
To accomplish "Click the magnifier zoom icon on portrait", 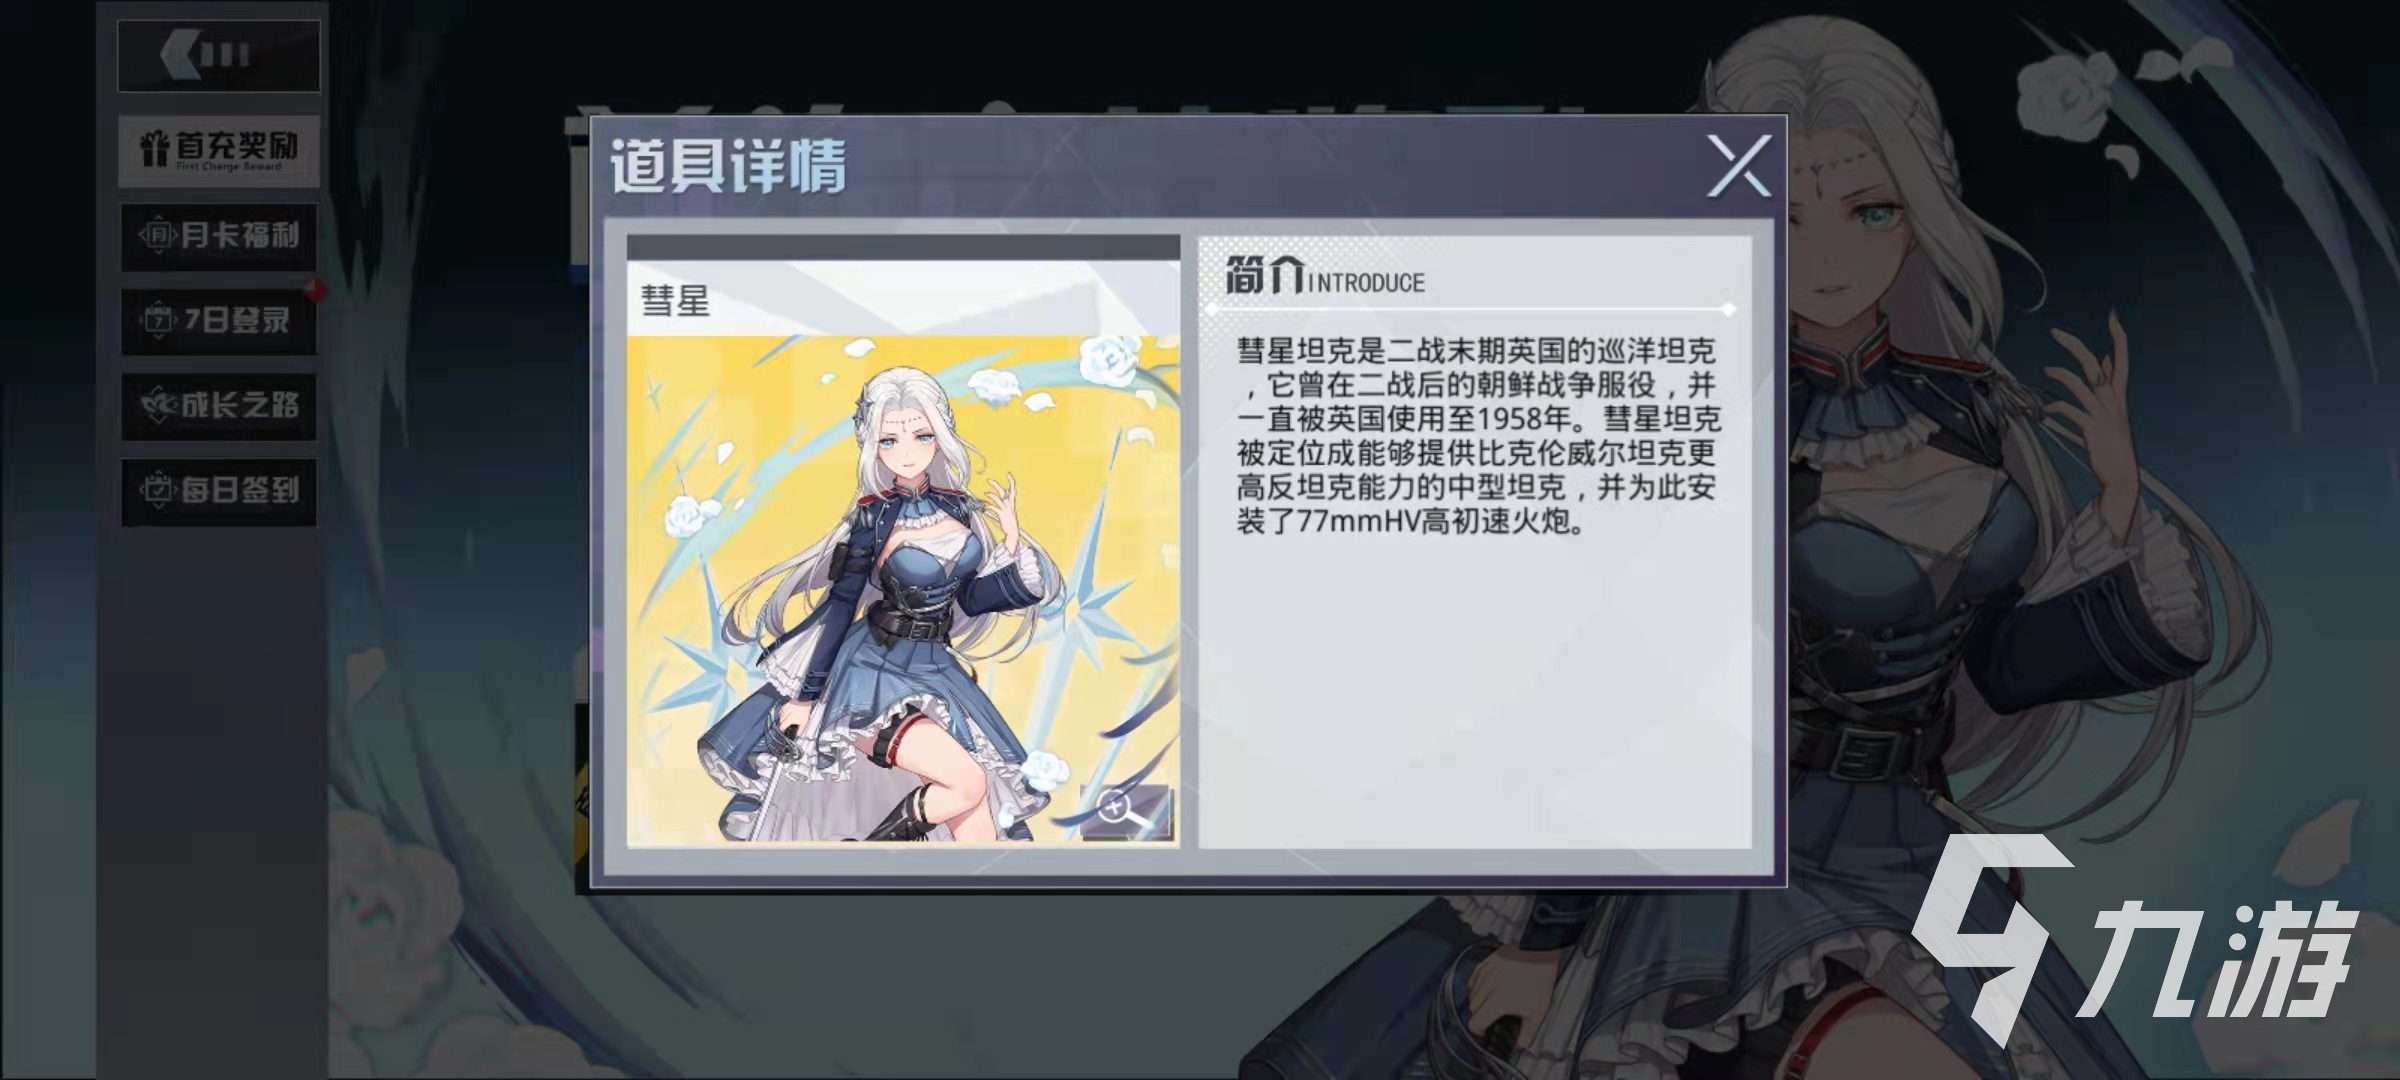I will pos(1125,811).
